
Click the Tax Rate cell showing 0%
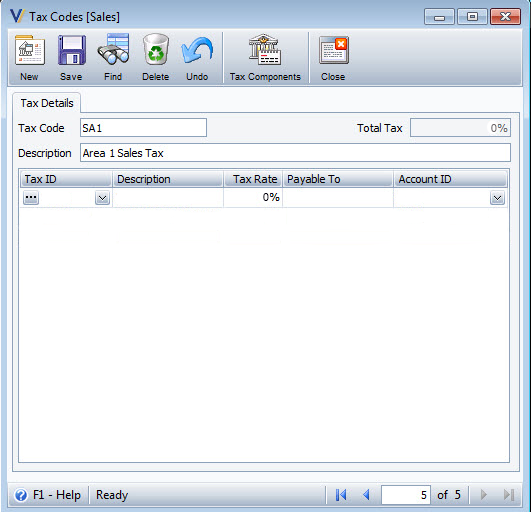(253, 197)
